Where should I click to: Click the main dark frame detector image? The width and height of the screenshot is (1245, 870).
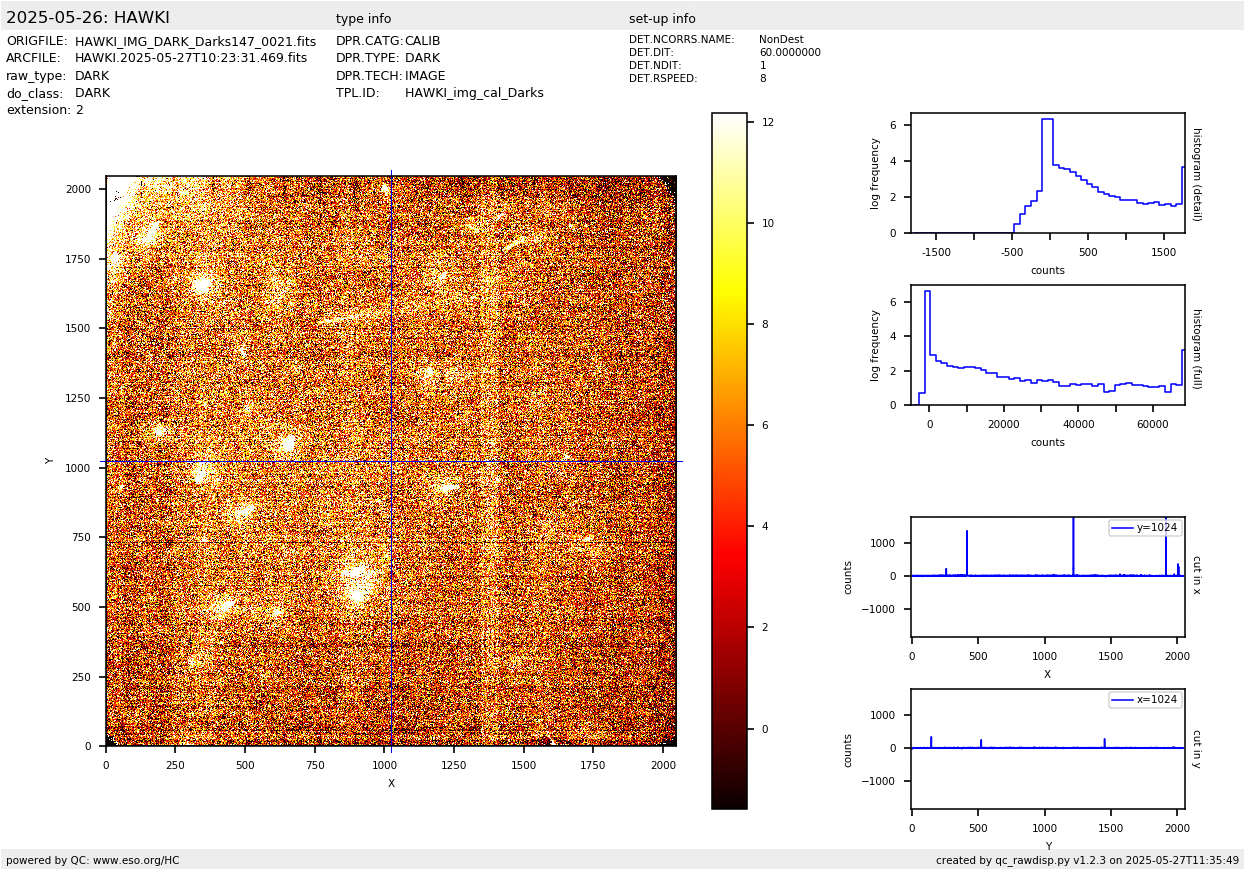click(390, 460)
